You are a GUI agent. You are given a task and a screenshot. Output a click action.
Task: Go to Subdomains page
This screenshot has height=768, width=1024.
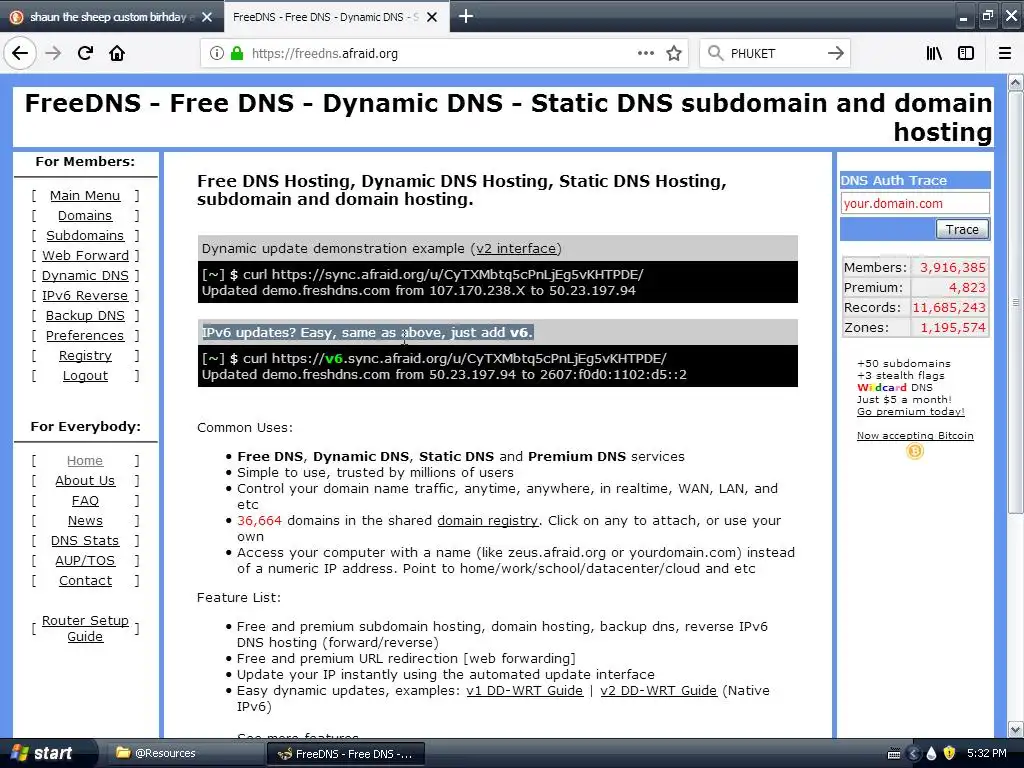(85, 235)
